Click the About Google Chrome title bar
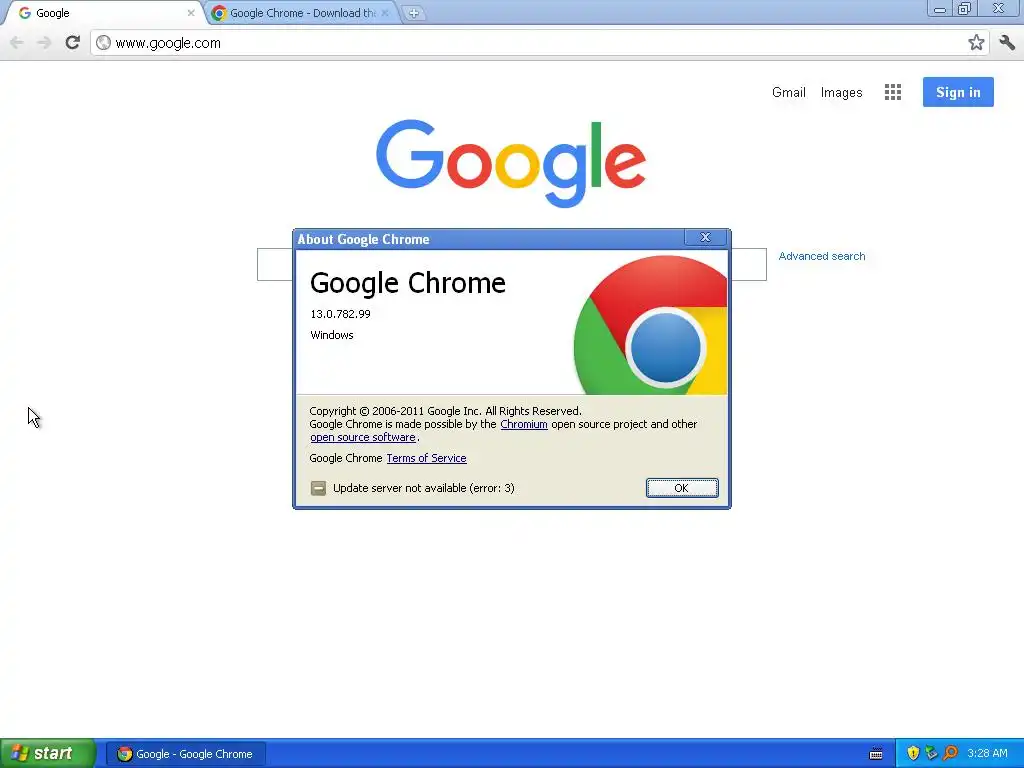Screen dimensions: 1024x768 click(490, 239)
